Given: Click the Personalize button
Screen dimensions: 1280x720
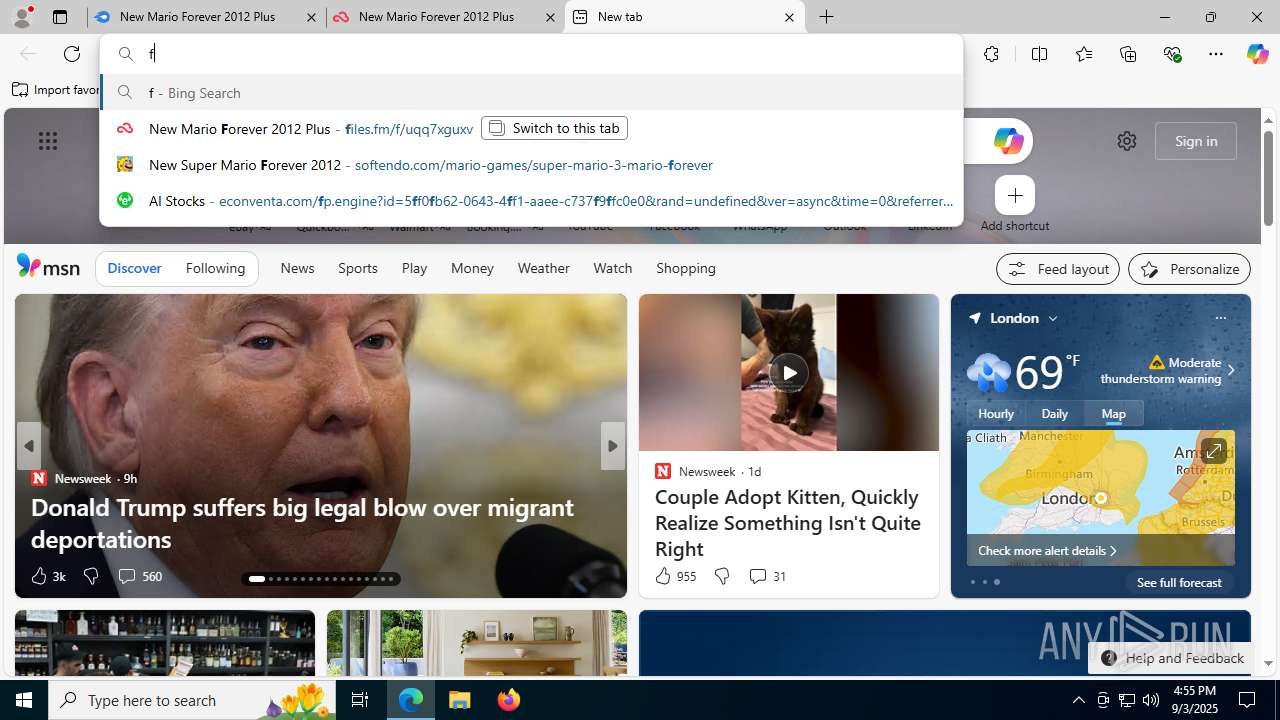Looking at the screenshot, I should pos(1189,269).
